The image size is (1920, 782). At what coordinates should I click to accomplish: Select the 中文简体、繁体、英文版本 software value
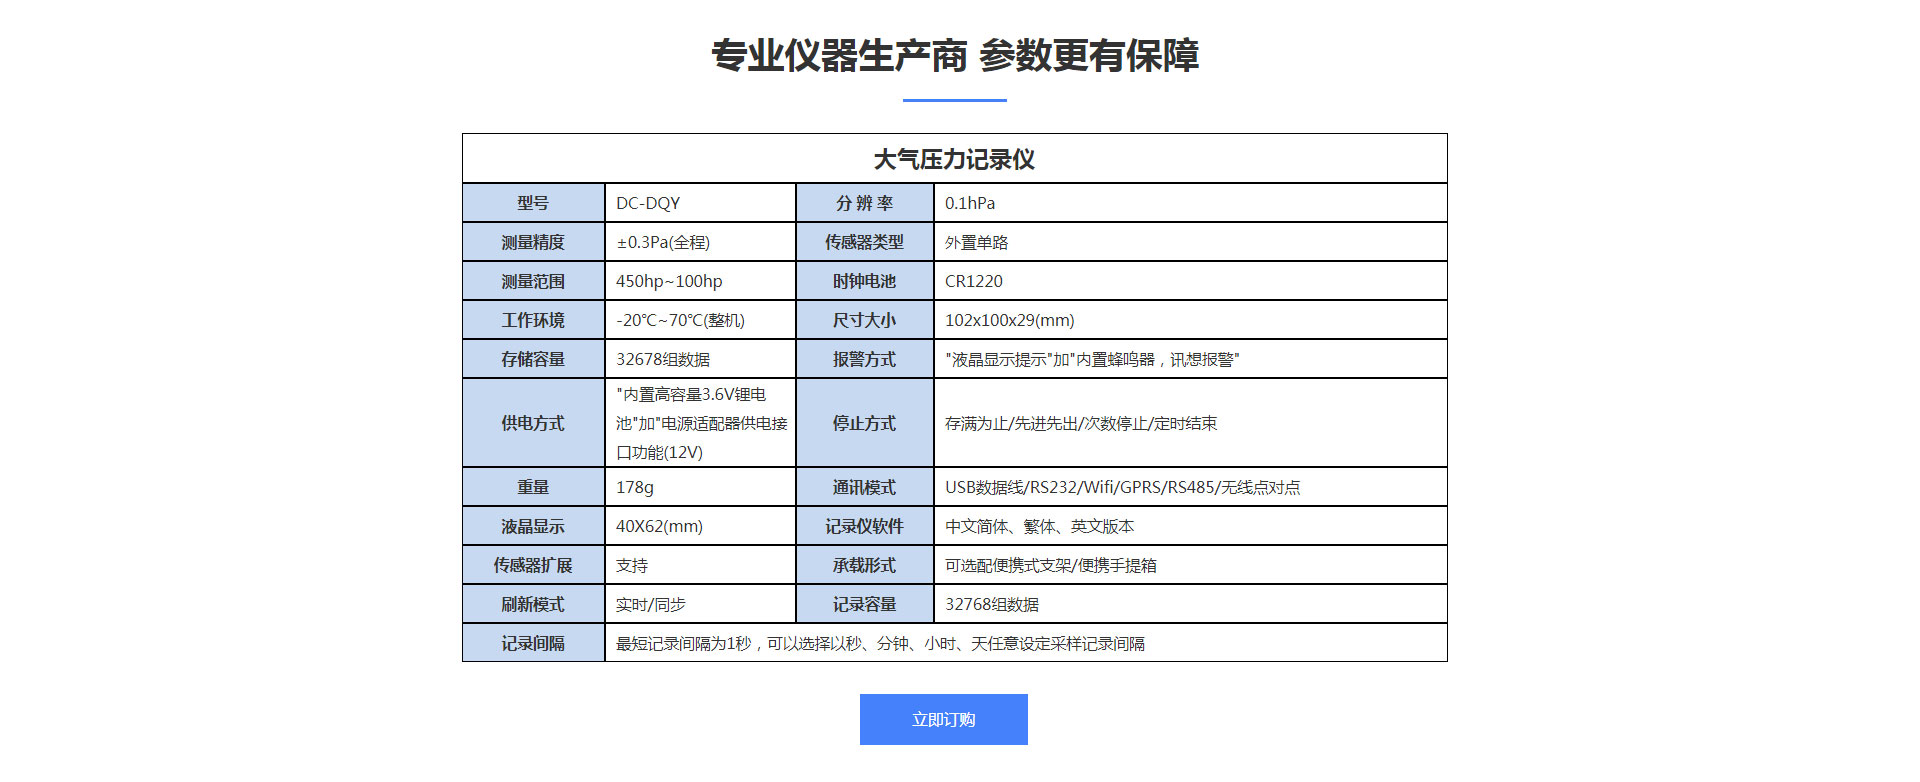(x=1039, y=526)
